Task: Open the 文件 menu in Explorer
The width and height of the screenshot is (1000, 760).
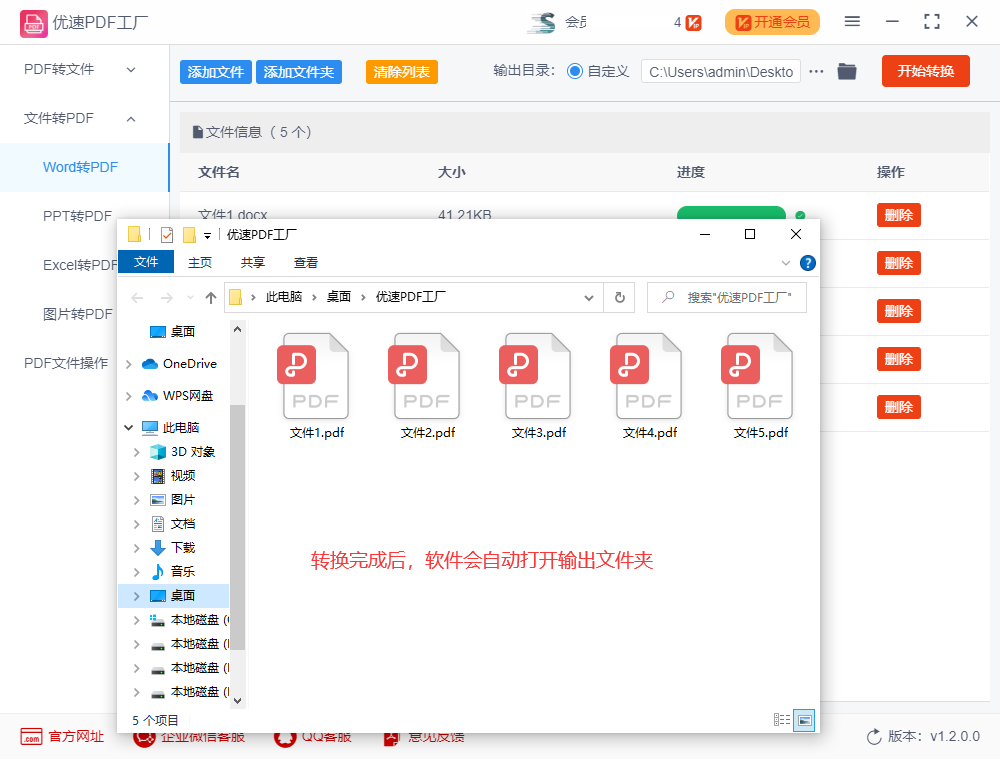Action: 146,262
